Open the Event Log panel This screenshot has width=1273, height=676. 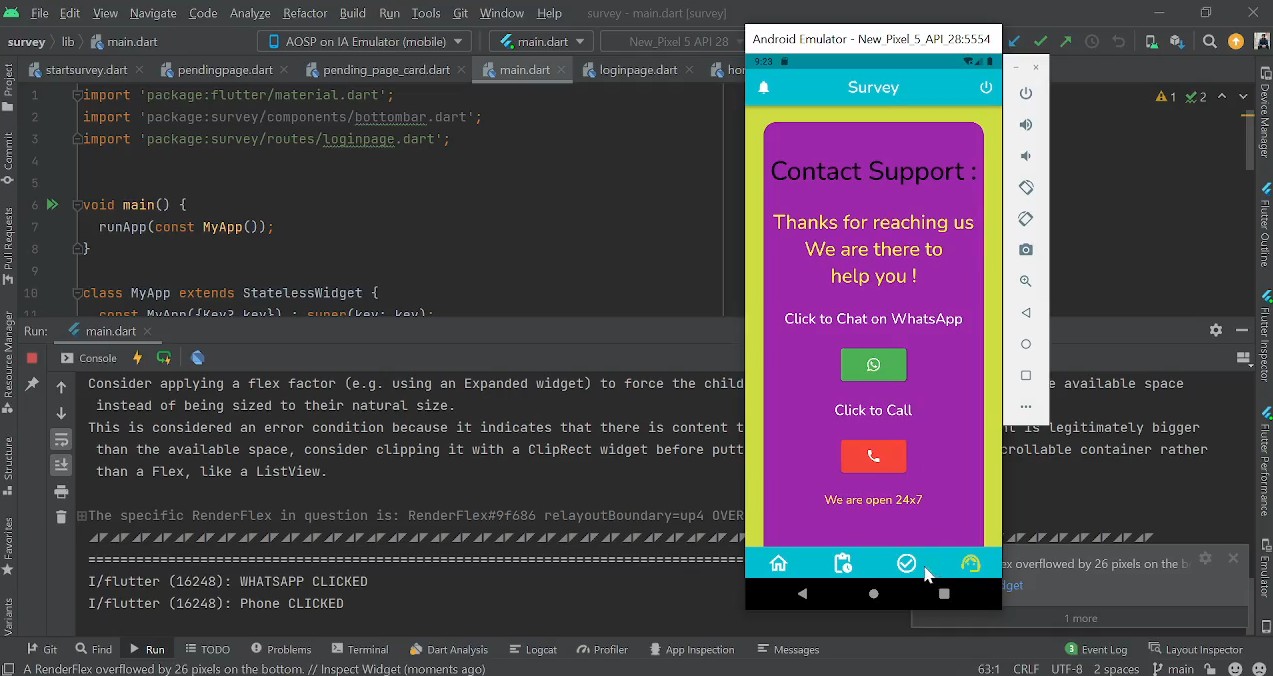[x=1096, y=649]
